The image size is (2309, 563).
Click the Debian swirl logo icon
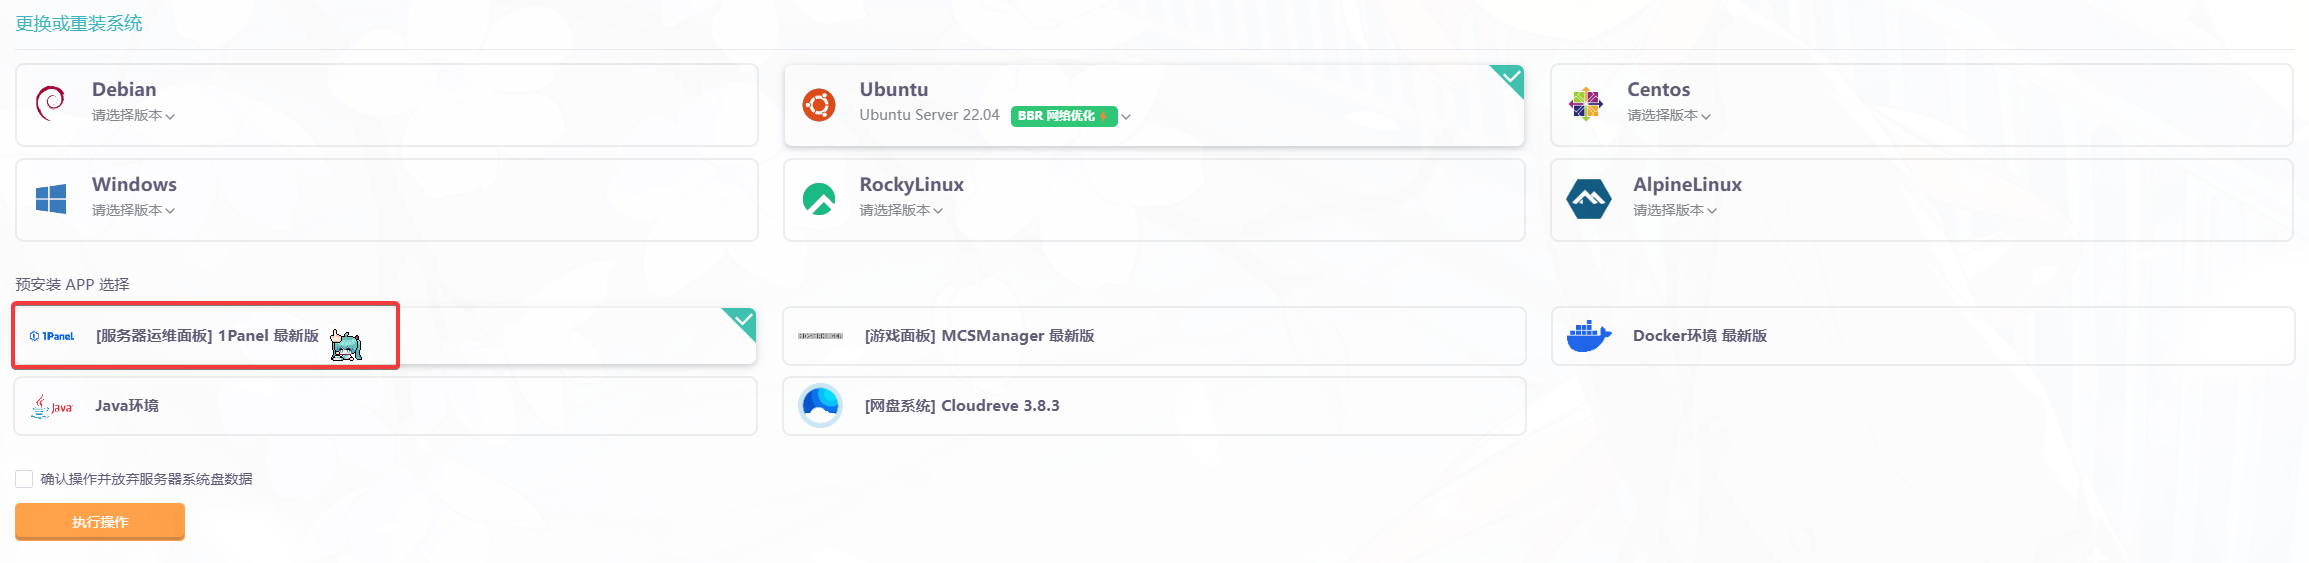[50, 103]
